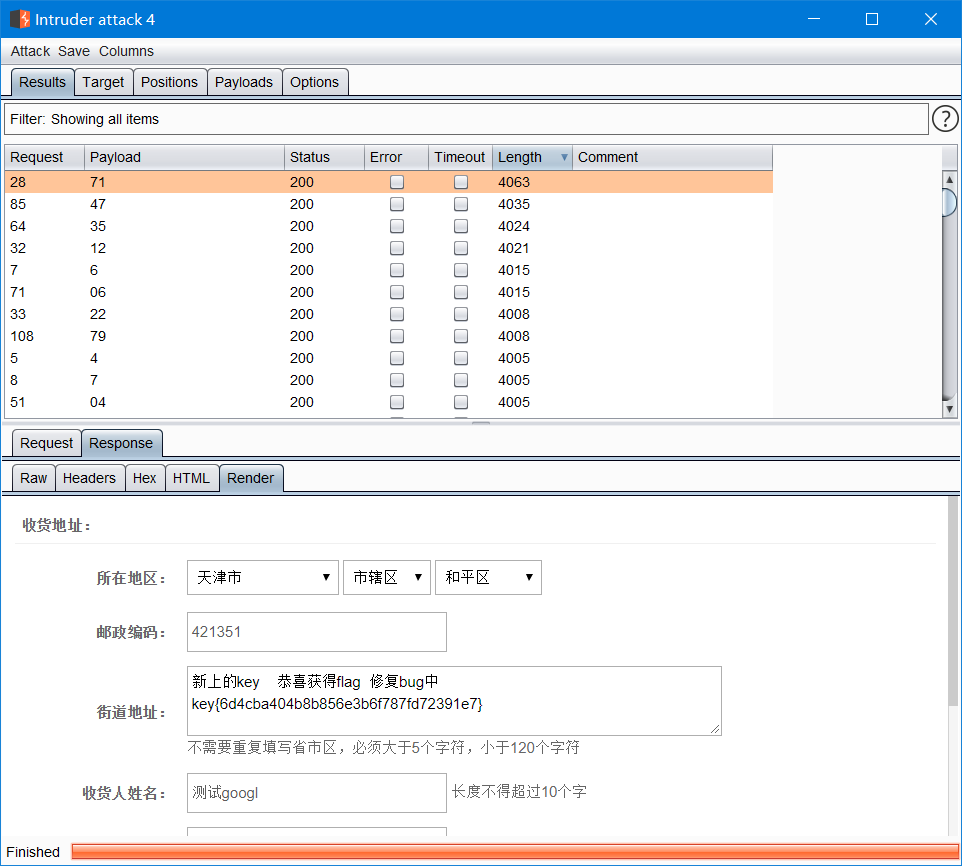Sort by the Payload column header
Image resolution: width=962 pixels, height=866 pixels.
184,158
